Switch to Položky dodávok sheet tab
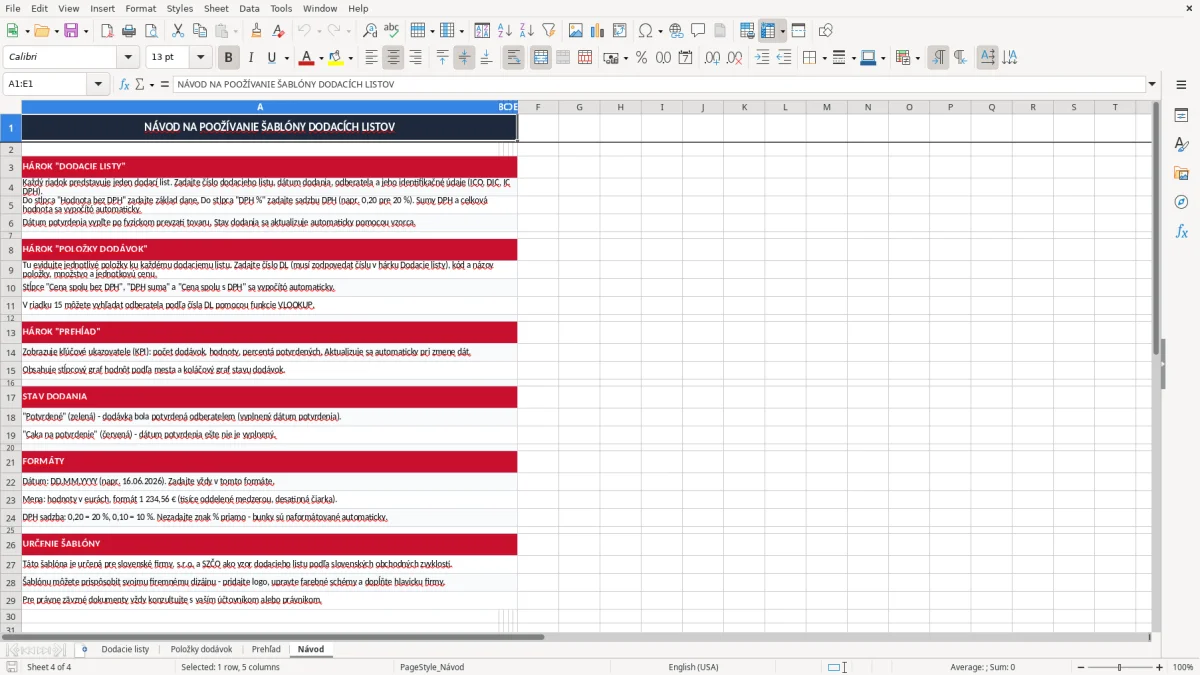 (201, 649)
